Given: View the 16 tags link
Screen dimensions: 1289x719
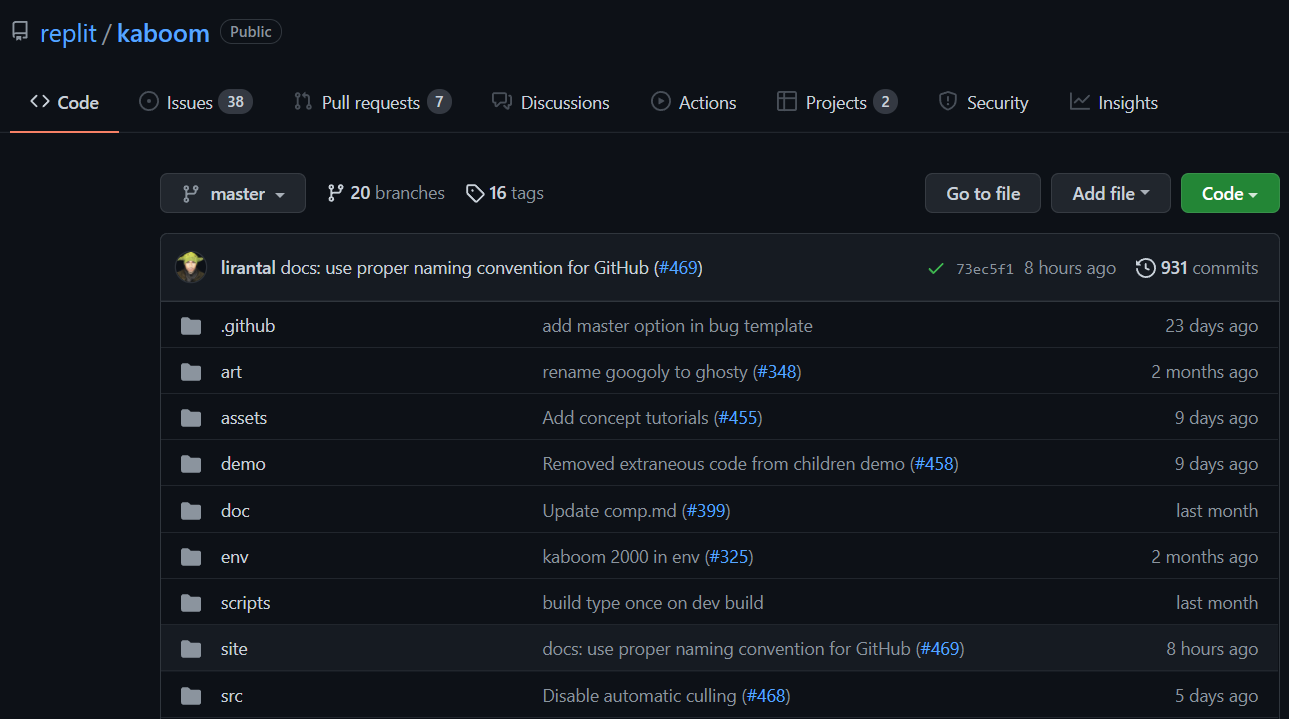Looking at the screenshot, I should coord(505,193).
